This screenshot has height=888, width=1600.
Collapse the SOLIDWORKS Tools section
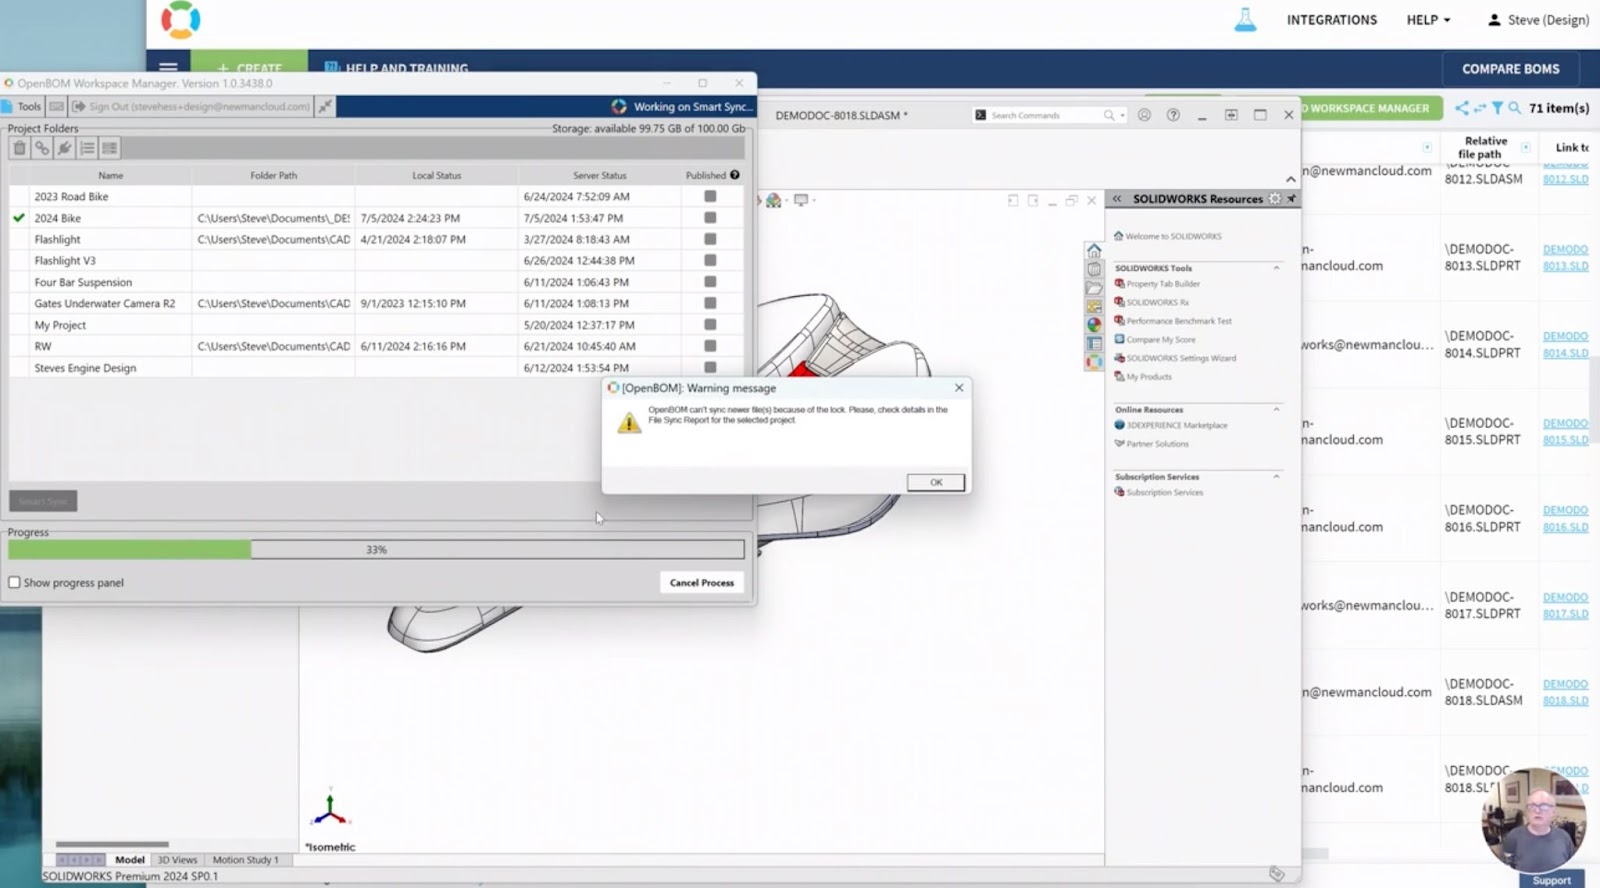(1276, 268)
